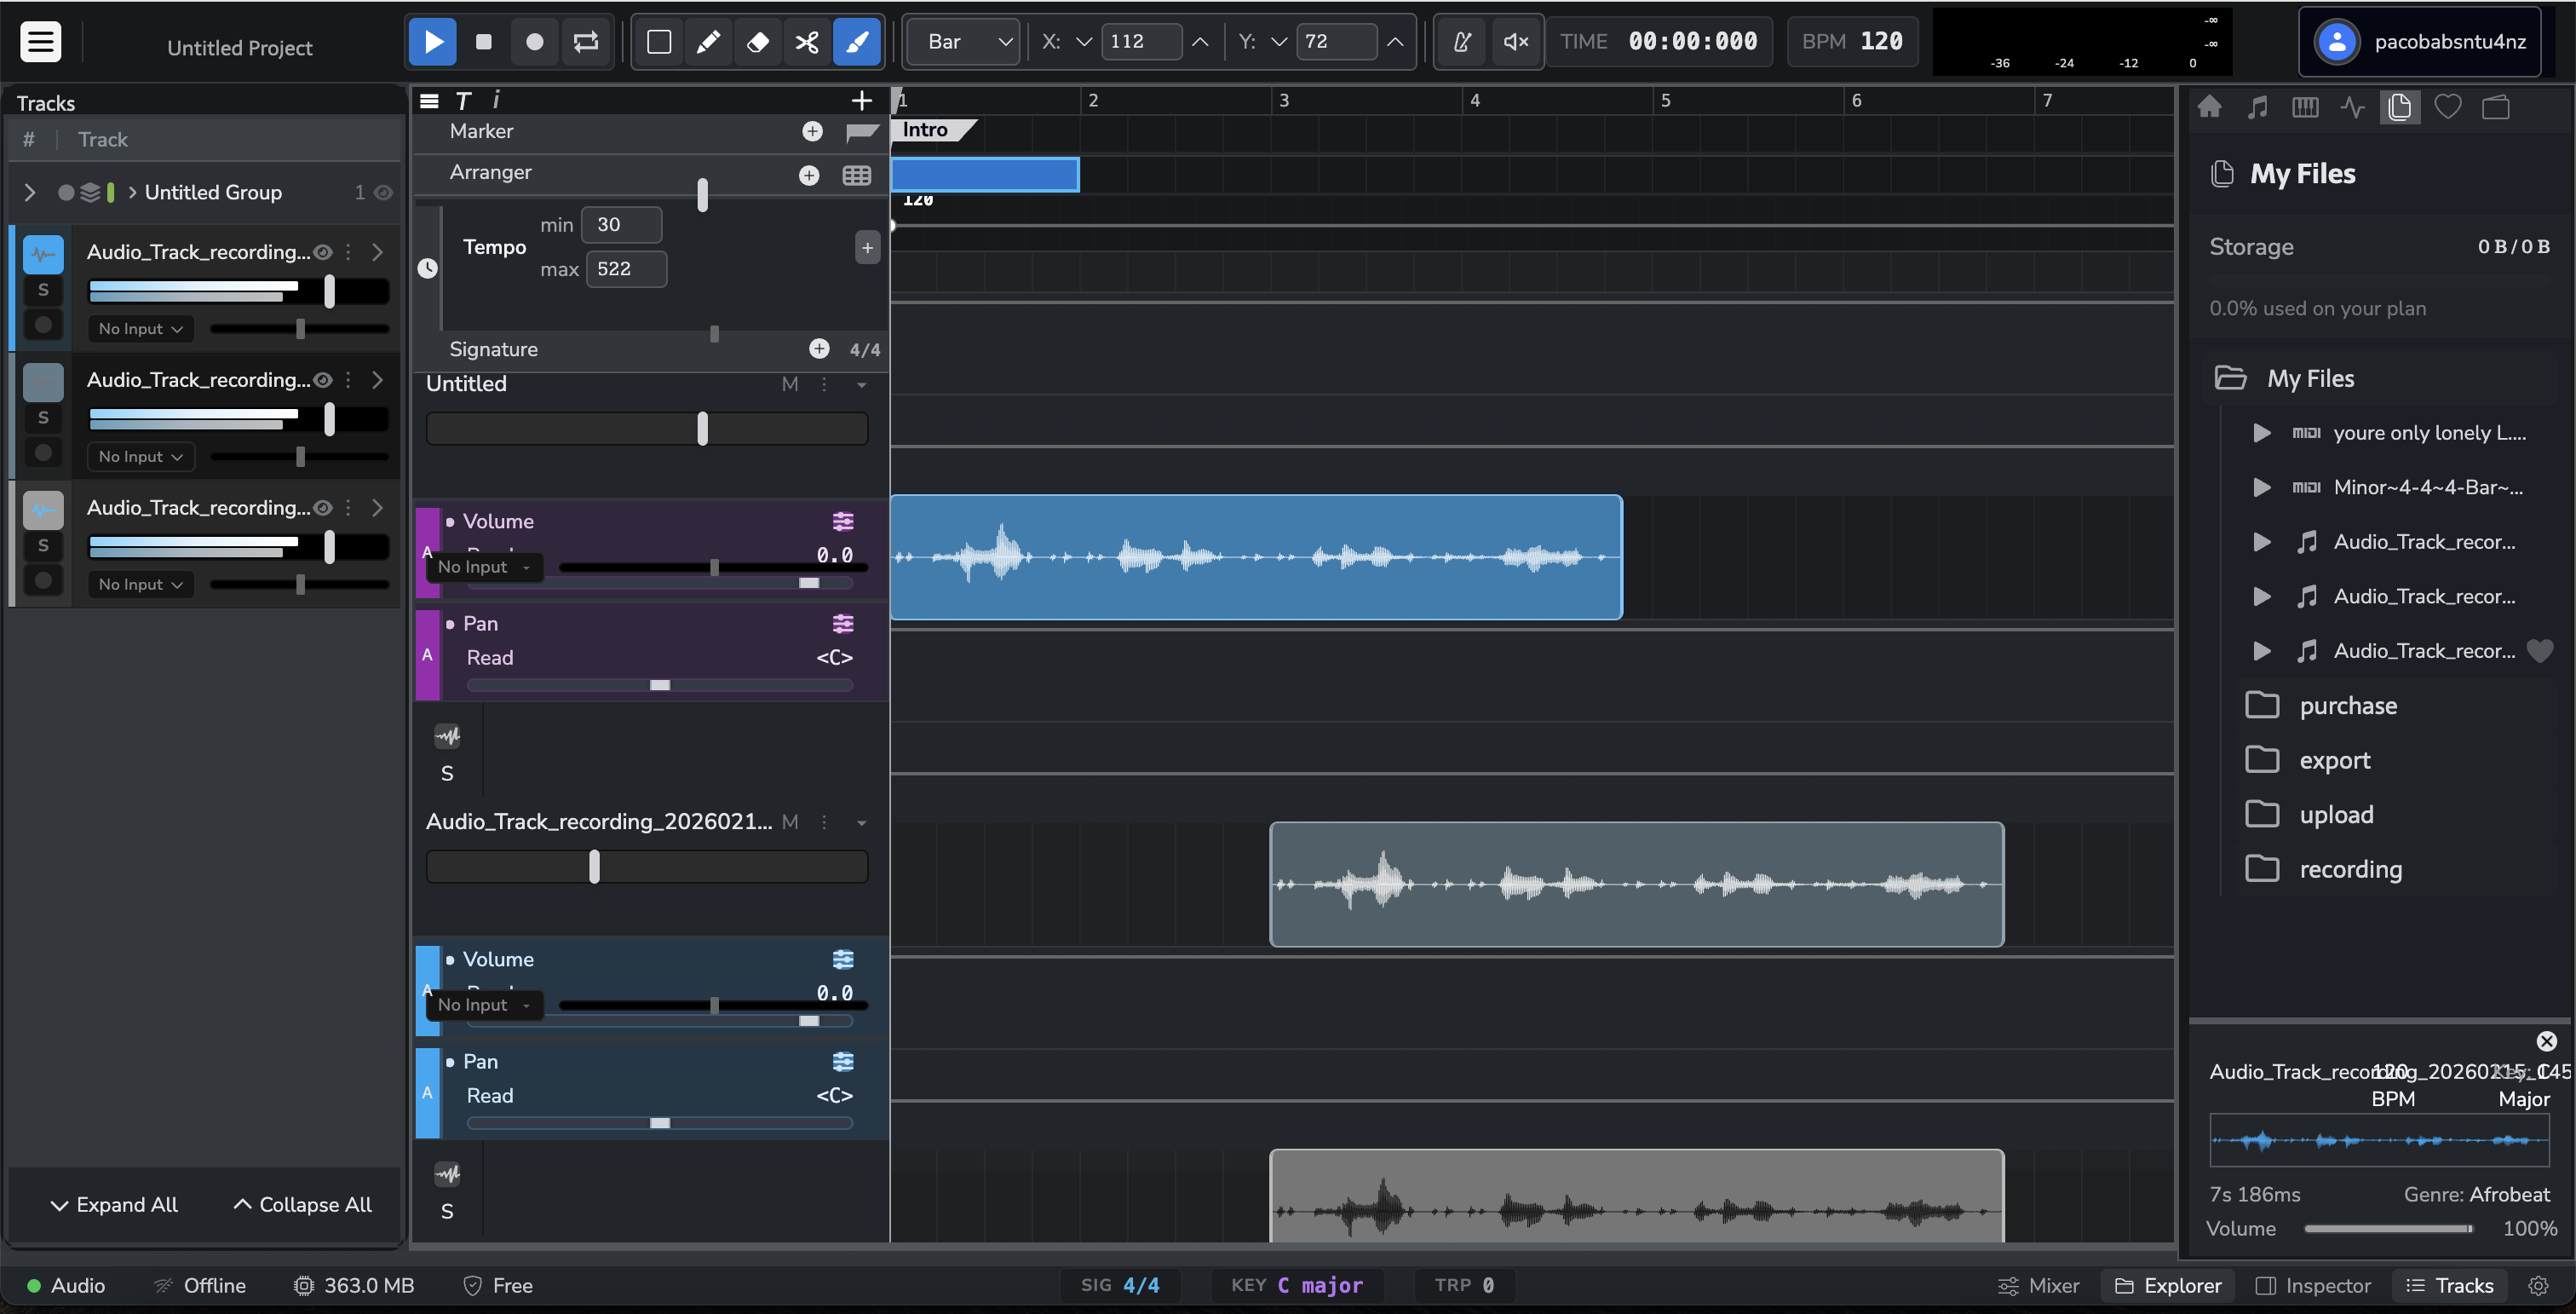Open the No Input dropdown on first track
Image resolution: width=2576 pixels, height=1314 pixels.
pos(139,328)
